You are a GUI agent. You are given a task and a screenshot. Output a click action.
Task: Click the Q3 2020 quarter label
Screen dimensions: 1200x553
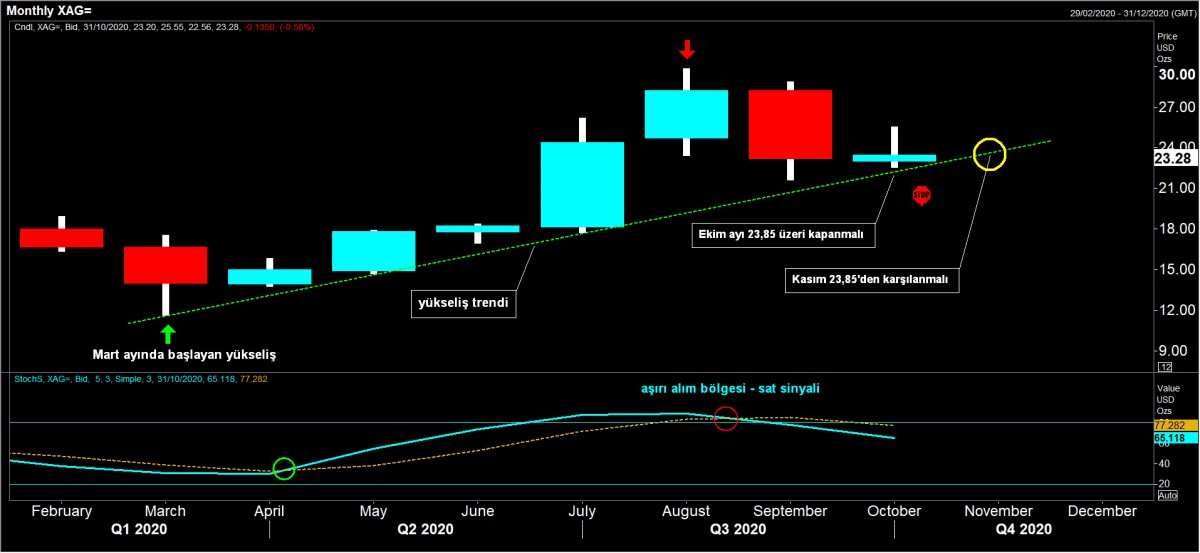coord(739,529)
